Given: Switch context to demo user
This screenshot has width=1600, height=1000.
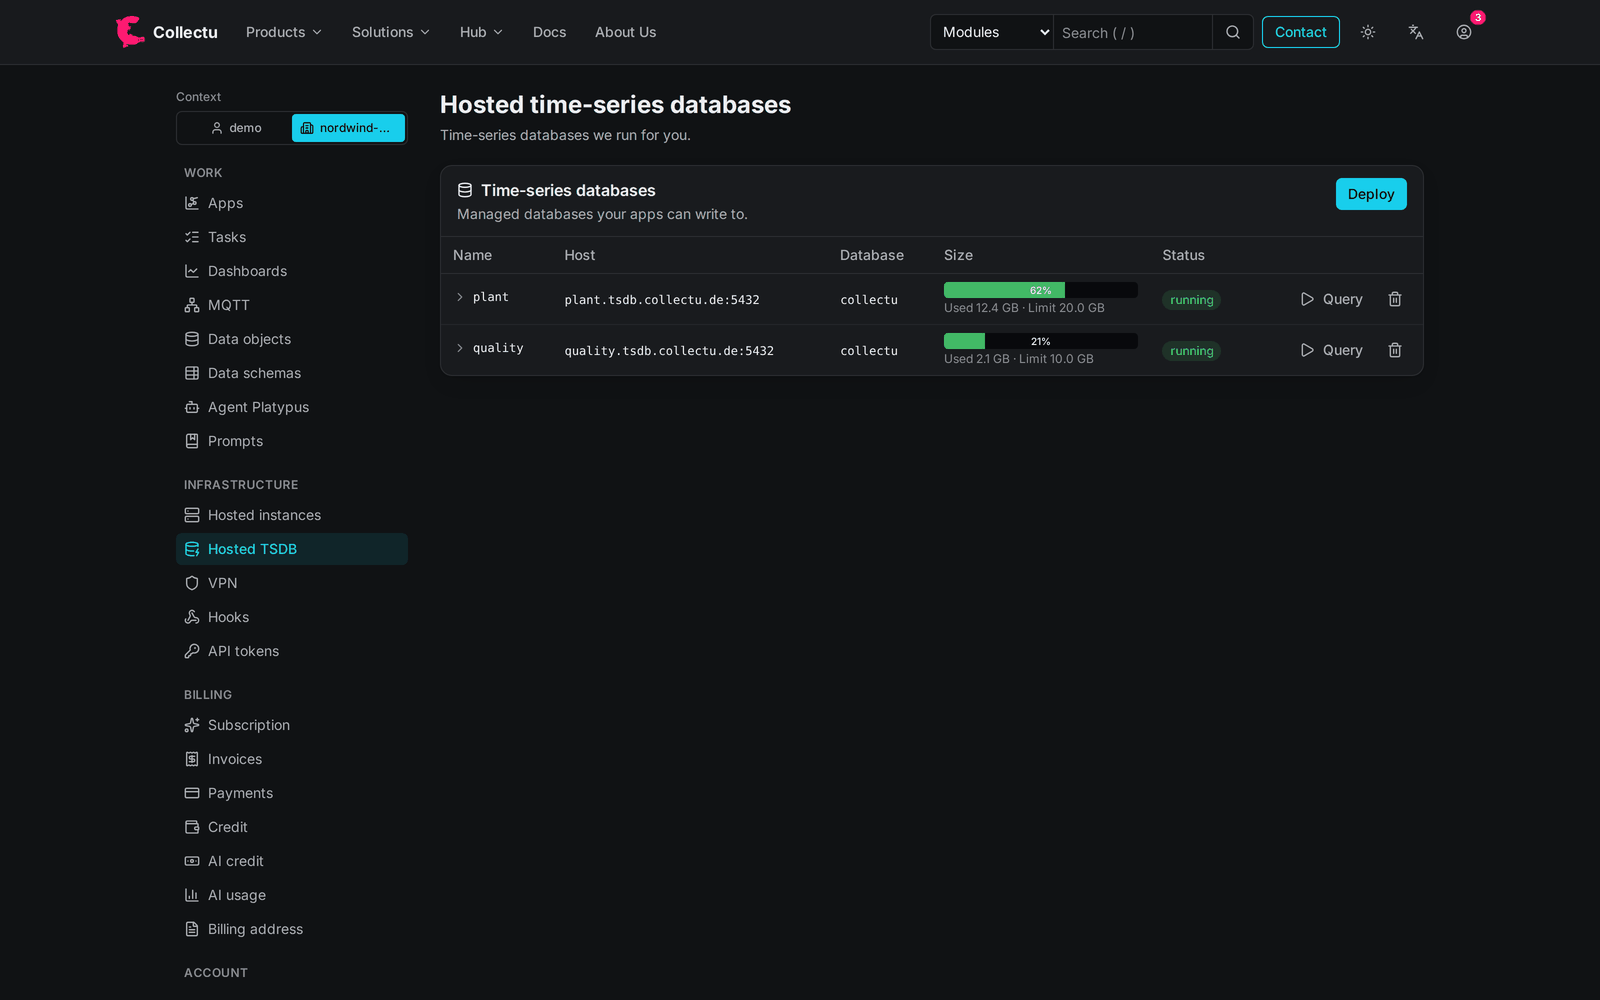Looking at the screenshot, I should click(x=236, y=128).
